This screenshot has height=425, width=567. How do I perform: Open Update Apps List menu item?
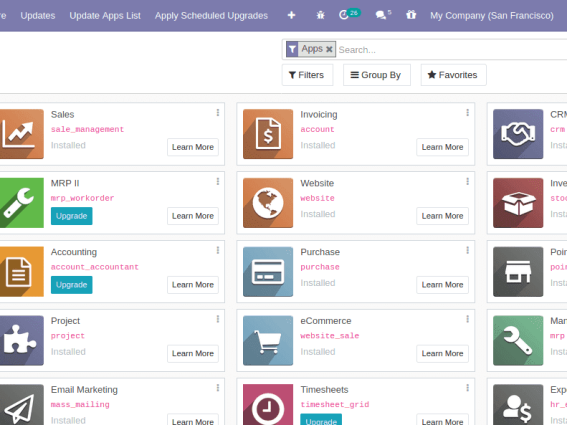pos(105,16)
